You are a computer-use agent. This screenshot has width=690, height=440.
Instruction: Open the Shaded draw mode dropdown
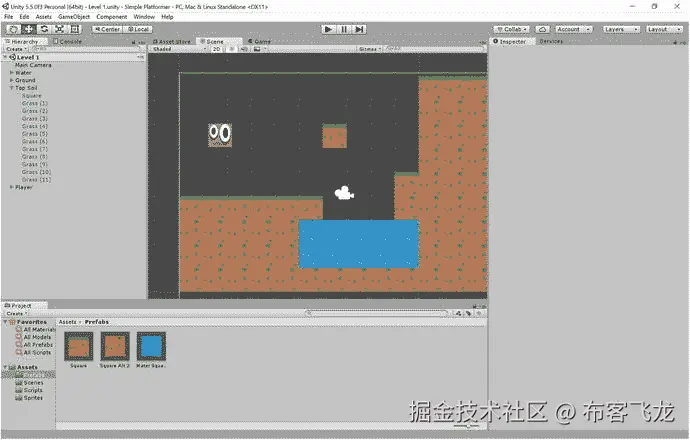(x=179, y=49)
